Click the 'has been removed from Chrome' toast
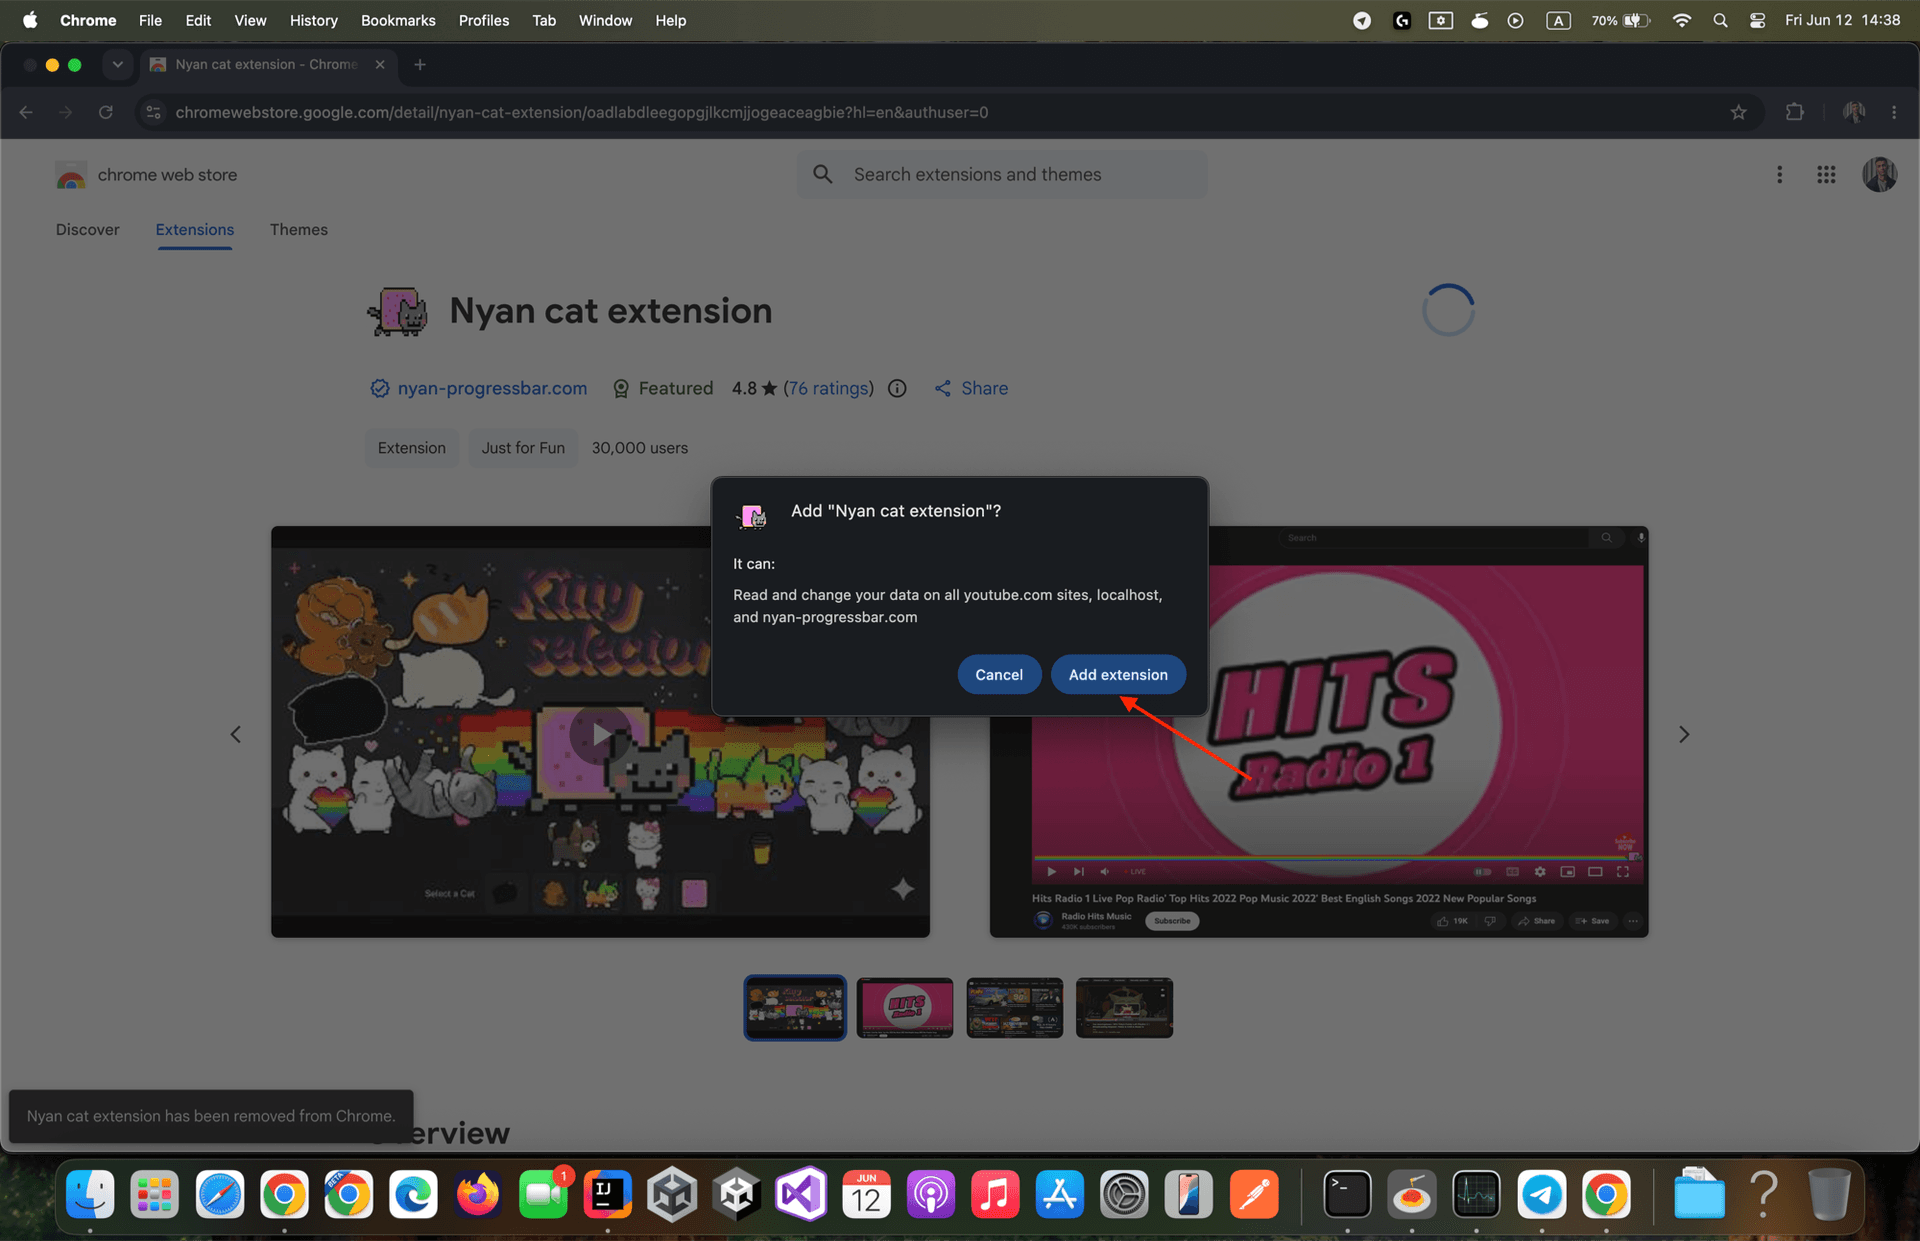The width and height of the screenshot is (1920, 1241). click(x=211, y=1116)
